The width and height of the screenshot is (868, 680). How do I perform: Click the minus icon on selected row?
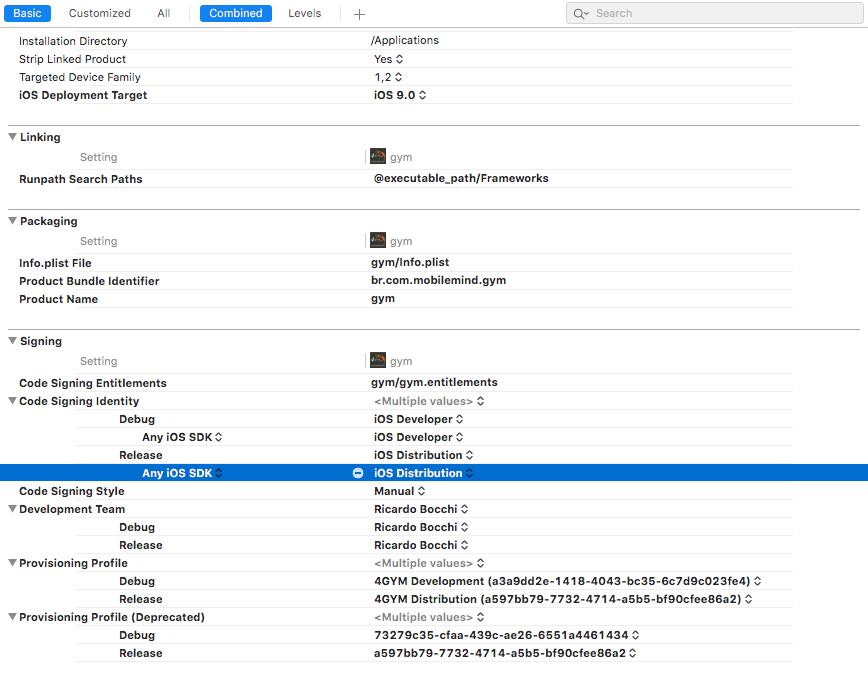358,473
